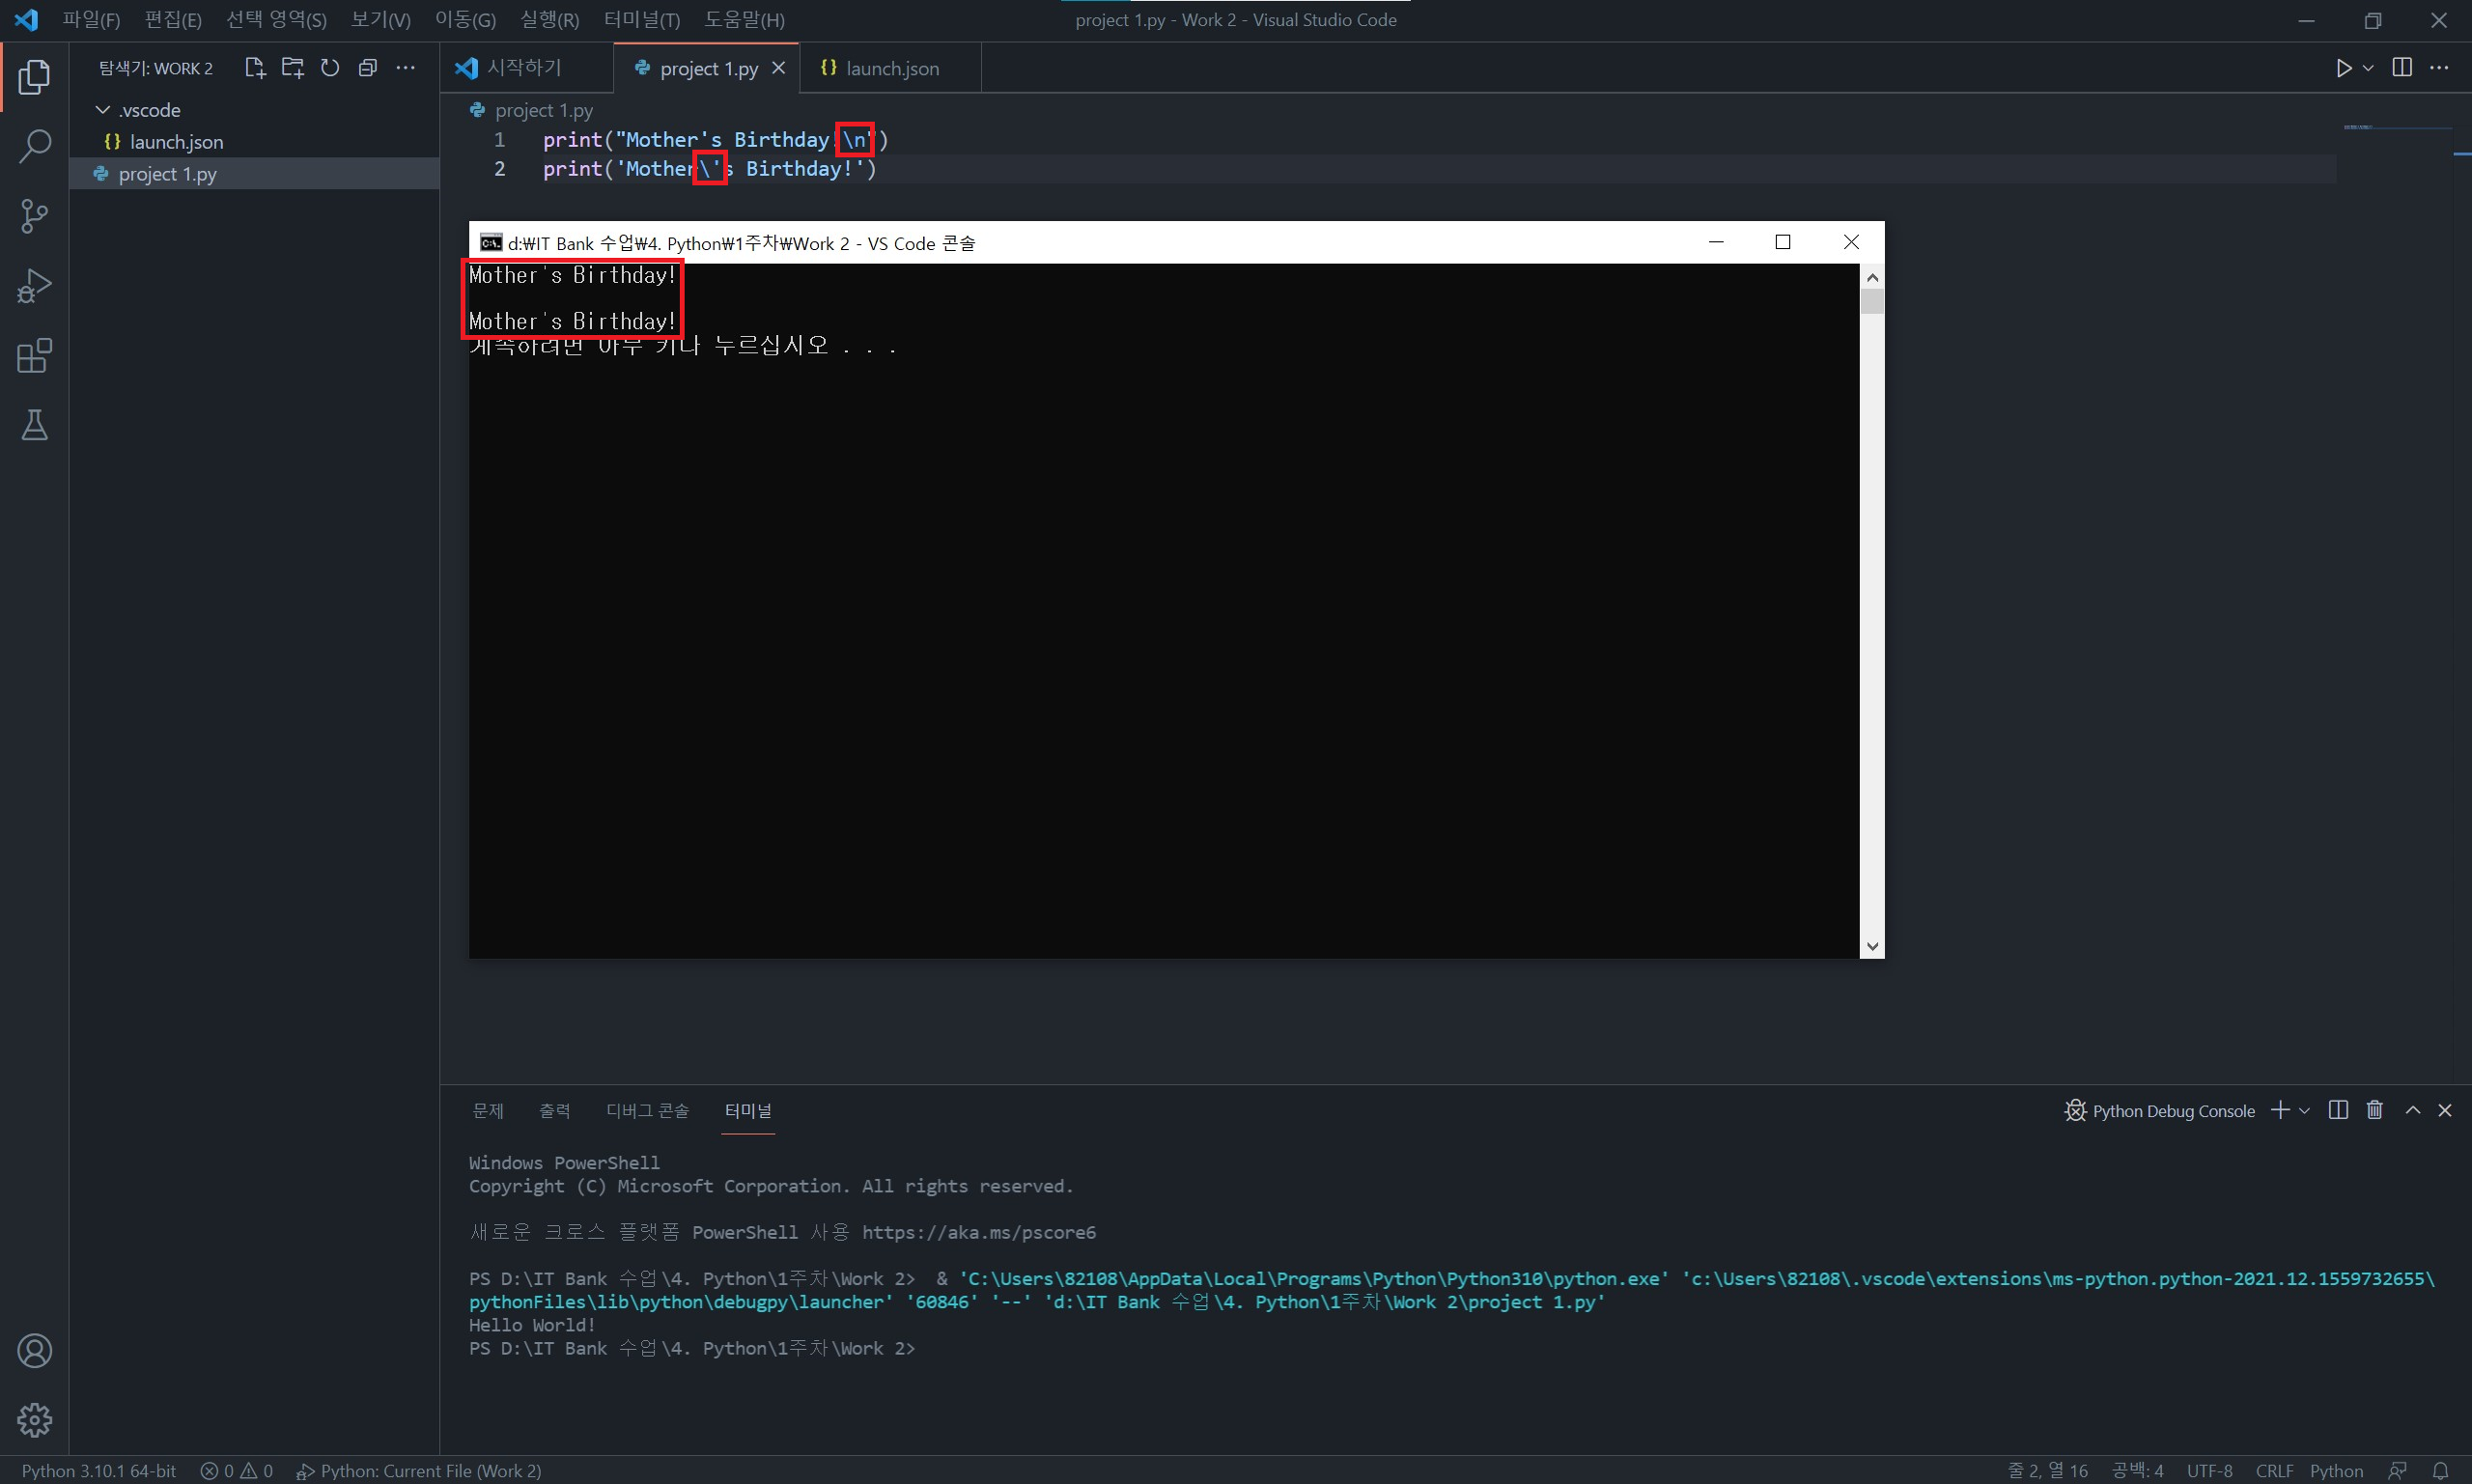Click the New File explorer icon
2472x1484 pixels.
(254, 68)
